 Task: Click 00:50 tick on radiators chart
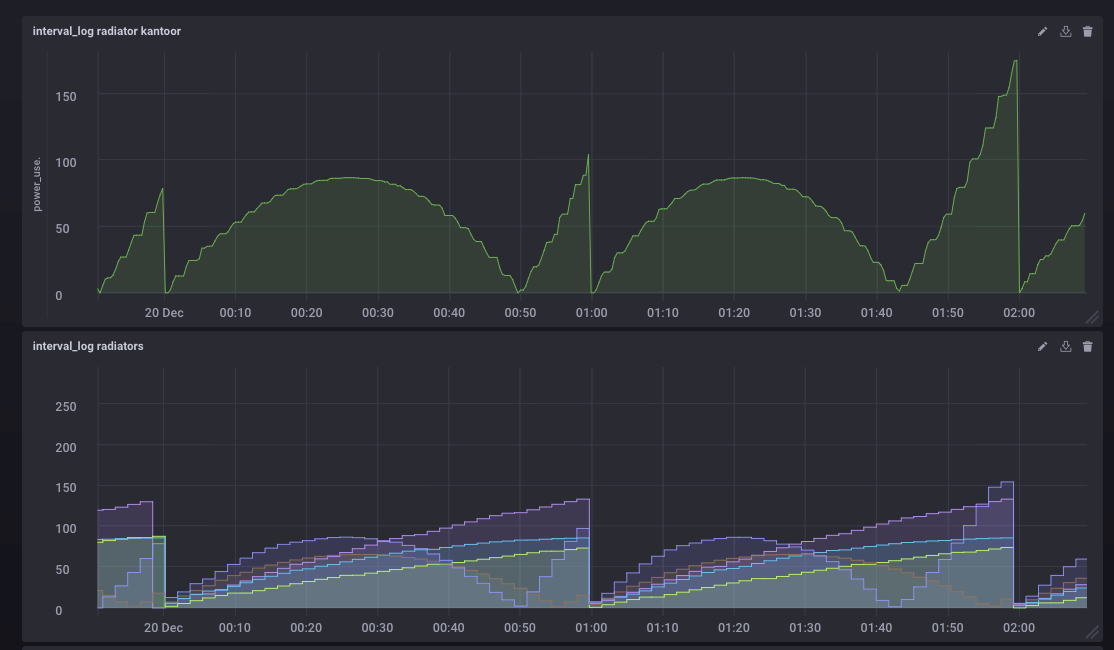[519, 628]
